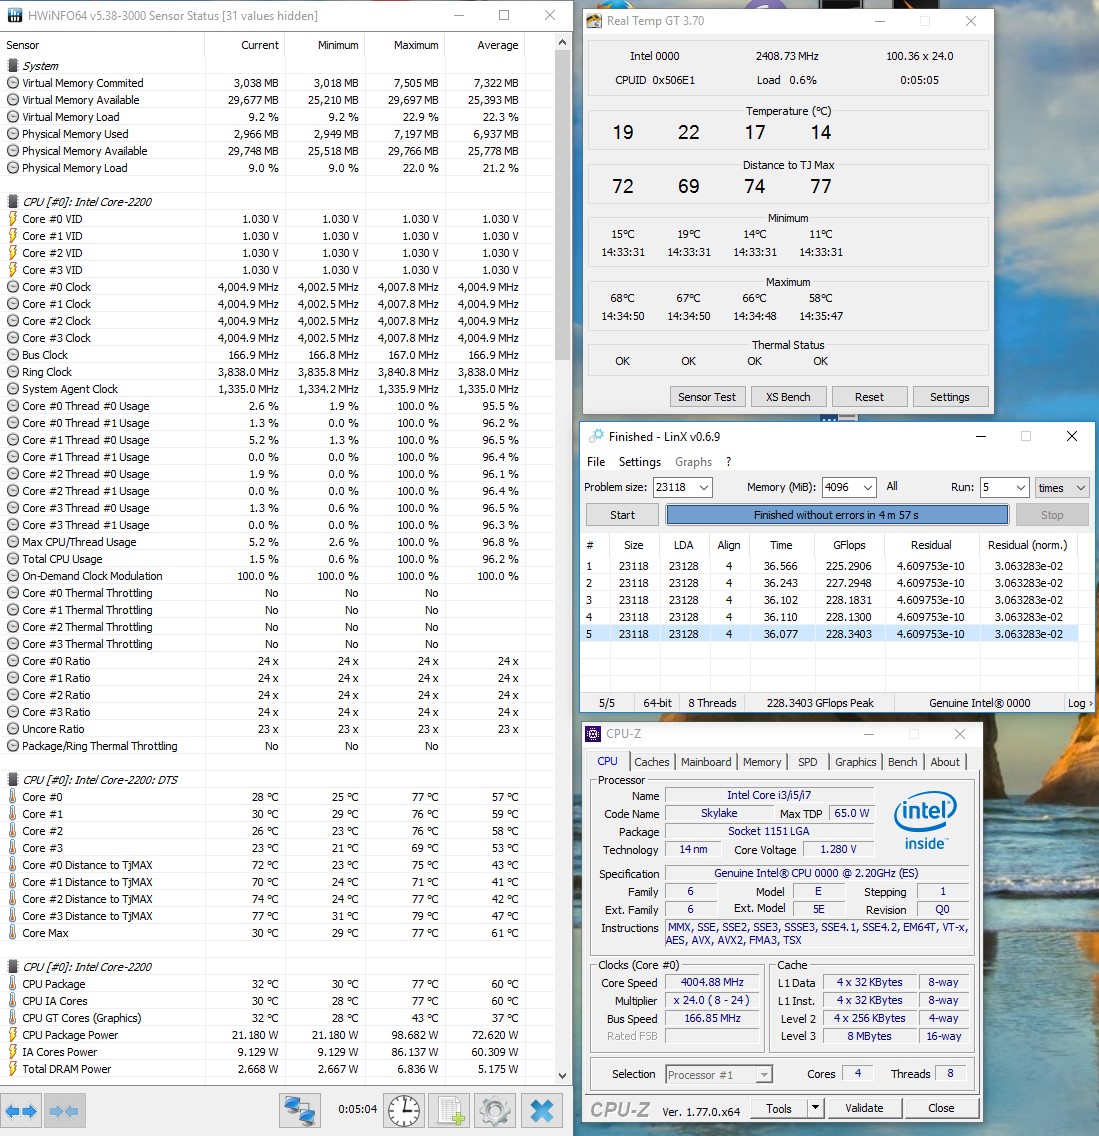
Task: Click the CPU-Z Tools button
Action: tap(779, 1108)
